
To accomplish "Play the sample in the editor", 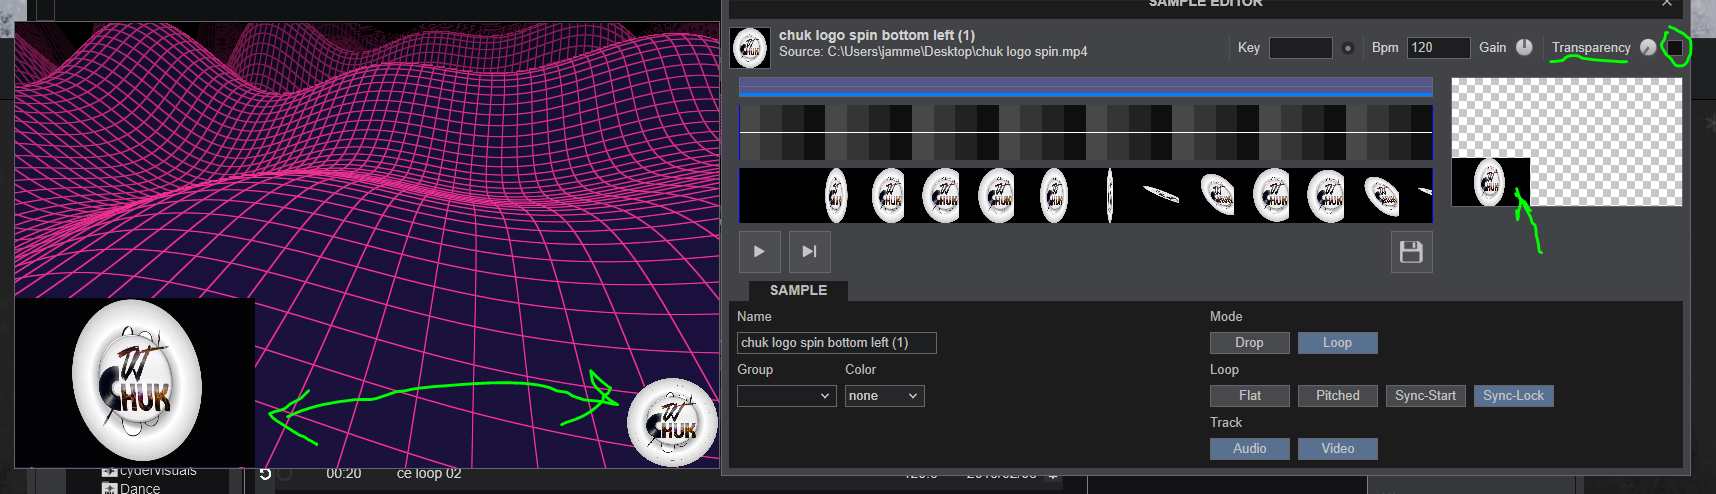I will tap(760, 252).
